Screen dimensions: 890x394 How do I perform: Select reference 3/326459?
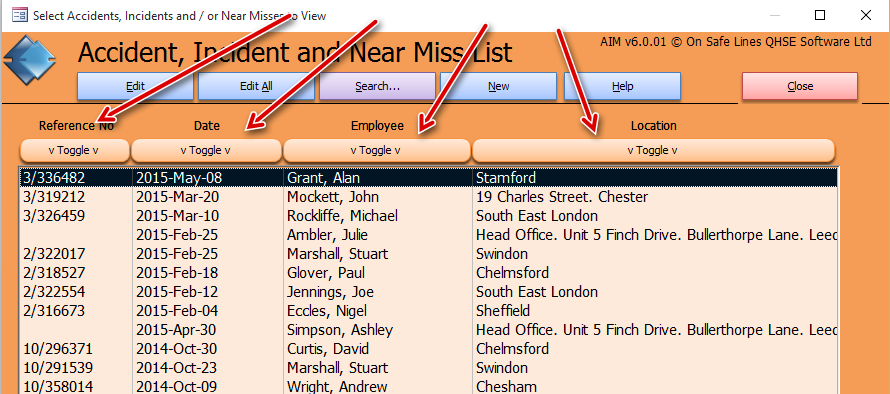click(x=53, y=216)
